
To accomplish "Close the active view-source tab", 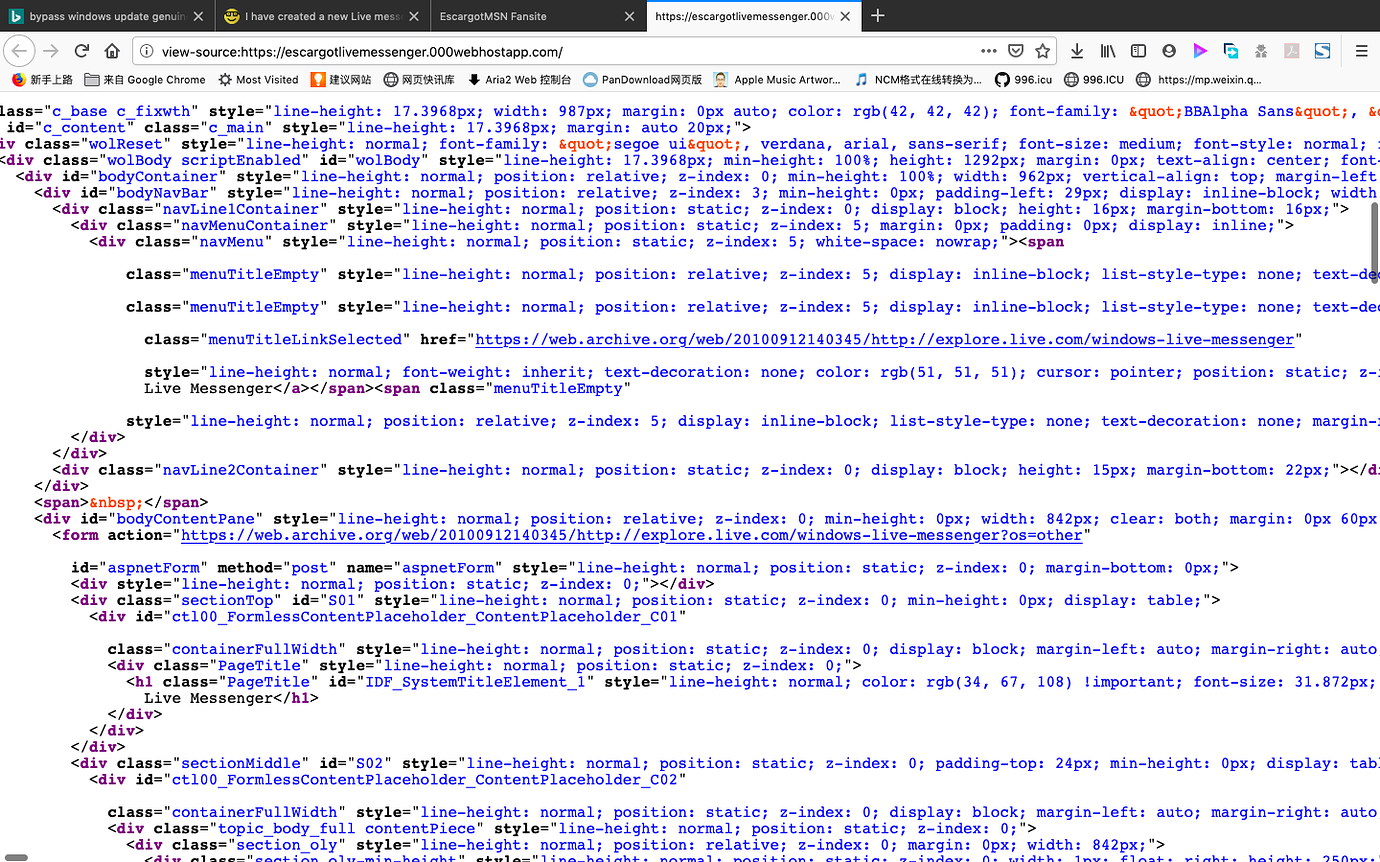I will 844,16.
